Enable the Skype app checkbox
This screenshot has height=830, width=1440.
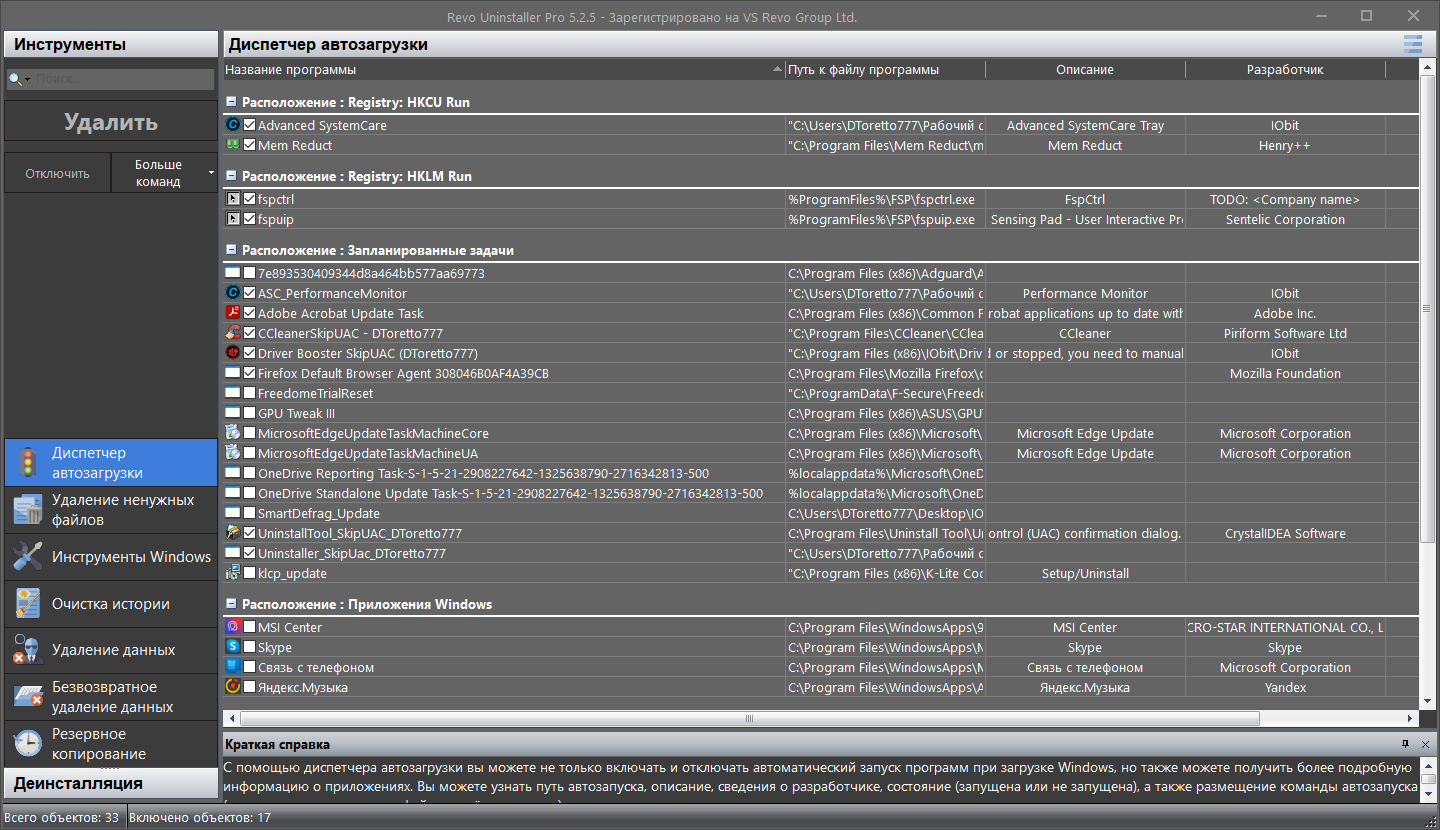[x=250, y=647]
